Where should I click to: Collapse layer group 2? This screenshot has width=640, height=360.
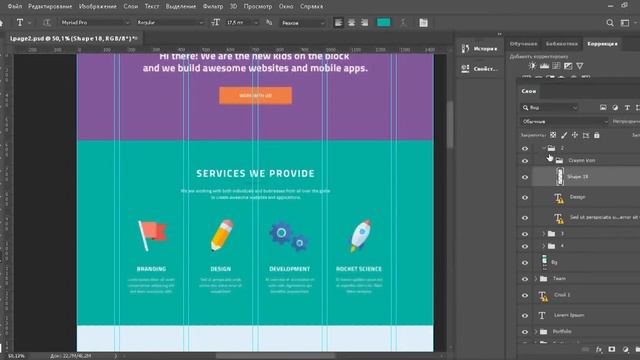pos(544,148)
